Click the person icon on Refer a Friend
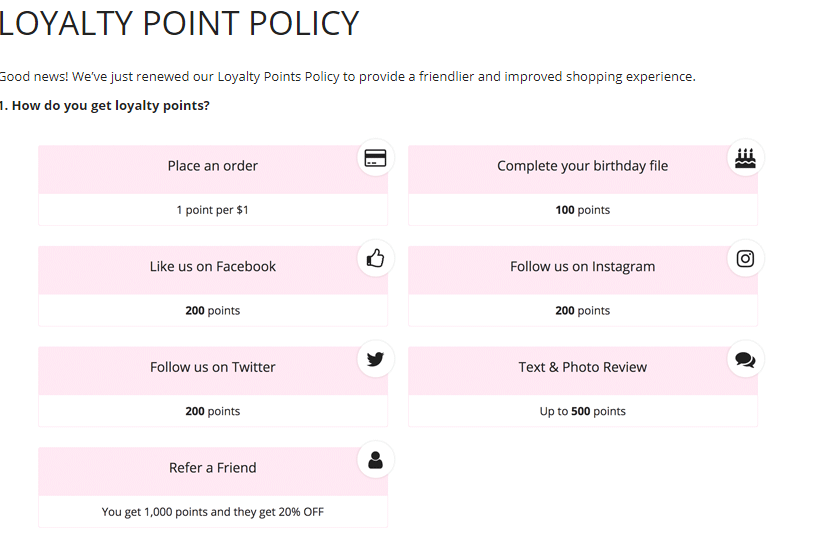Image resolution: width=819 pixels, height=544 pixels. tap(375, 460)
